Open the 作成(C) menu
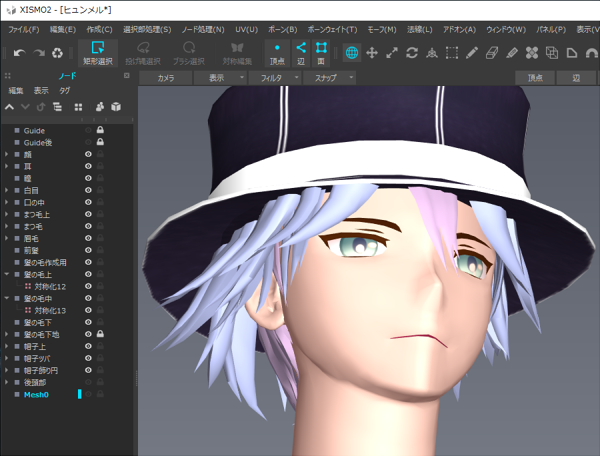 point(99,29)
